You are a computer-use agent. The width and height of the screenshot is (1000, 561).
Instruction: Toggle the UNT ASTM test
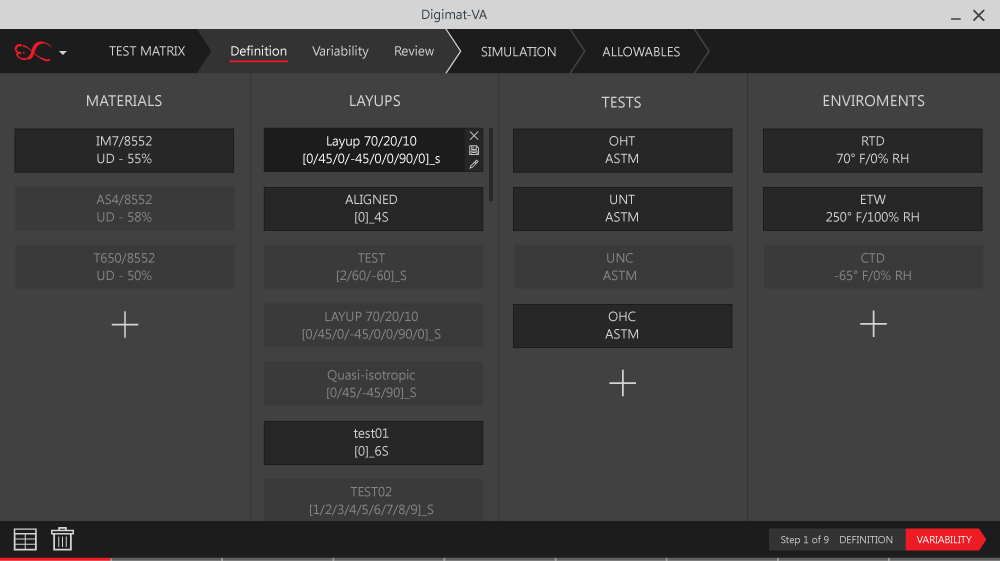tap(622, 208)
